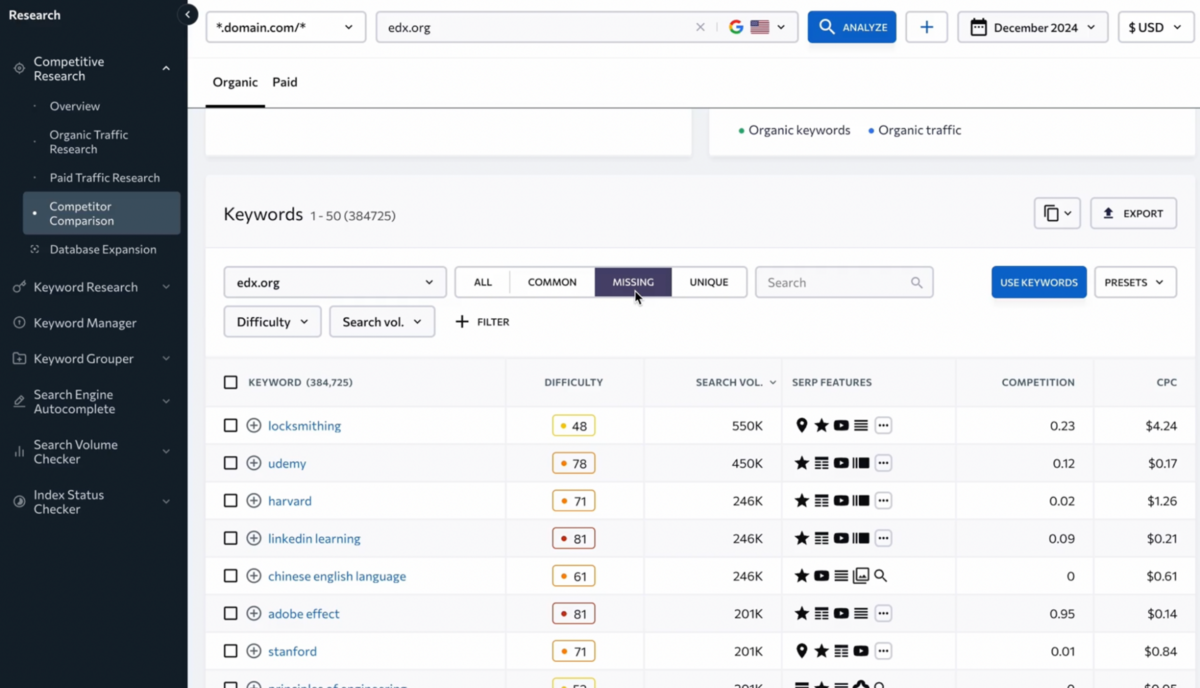Viewport: 1200px width, 688px height.
Task: Switch to the Organic tab
Action: click(x=235, y=82)
